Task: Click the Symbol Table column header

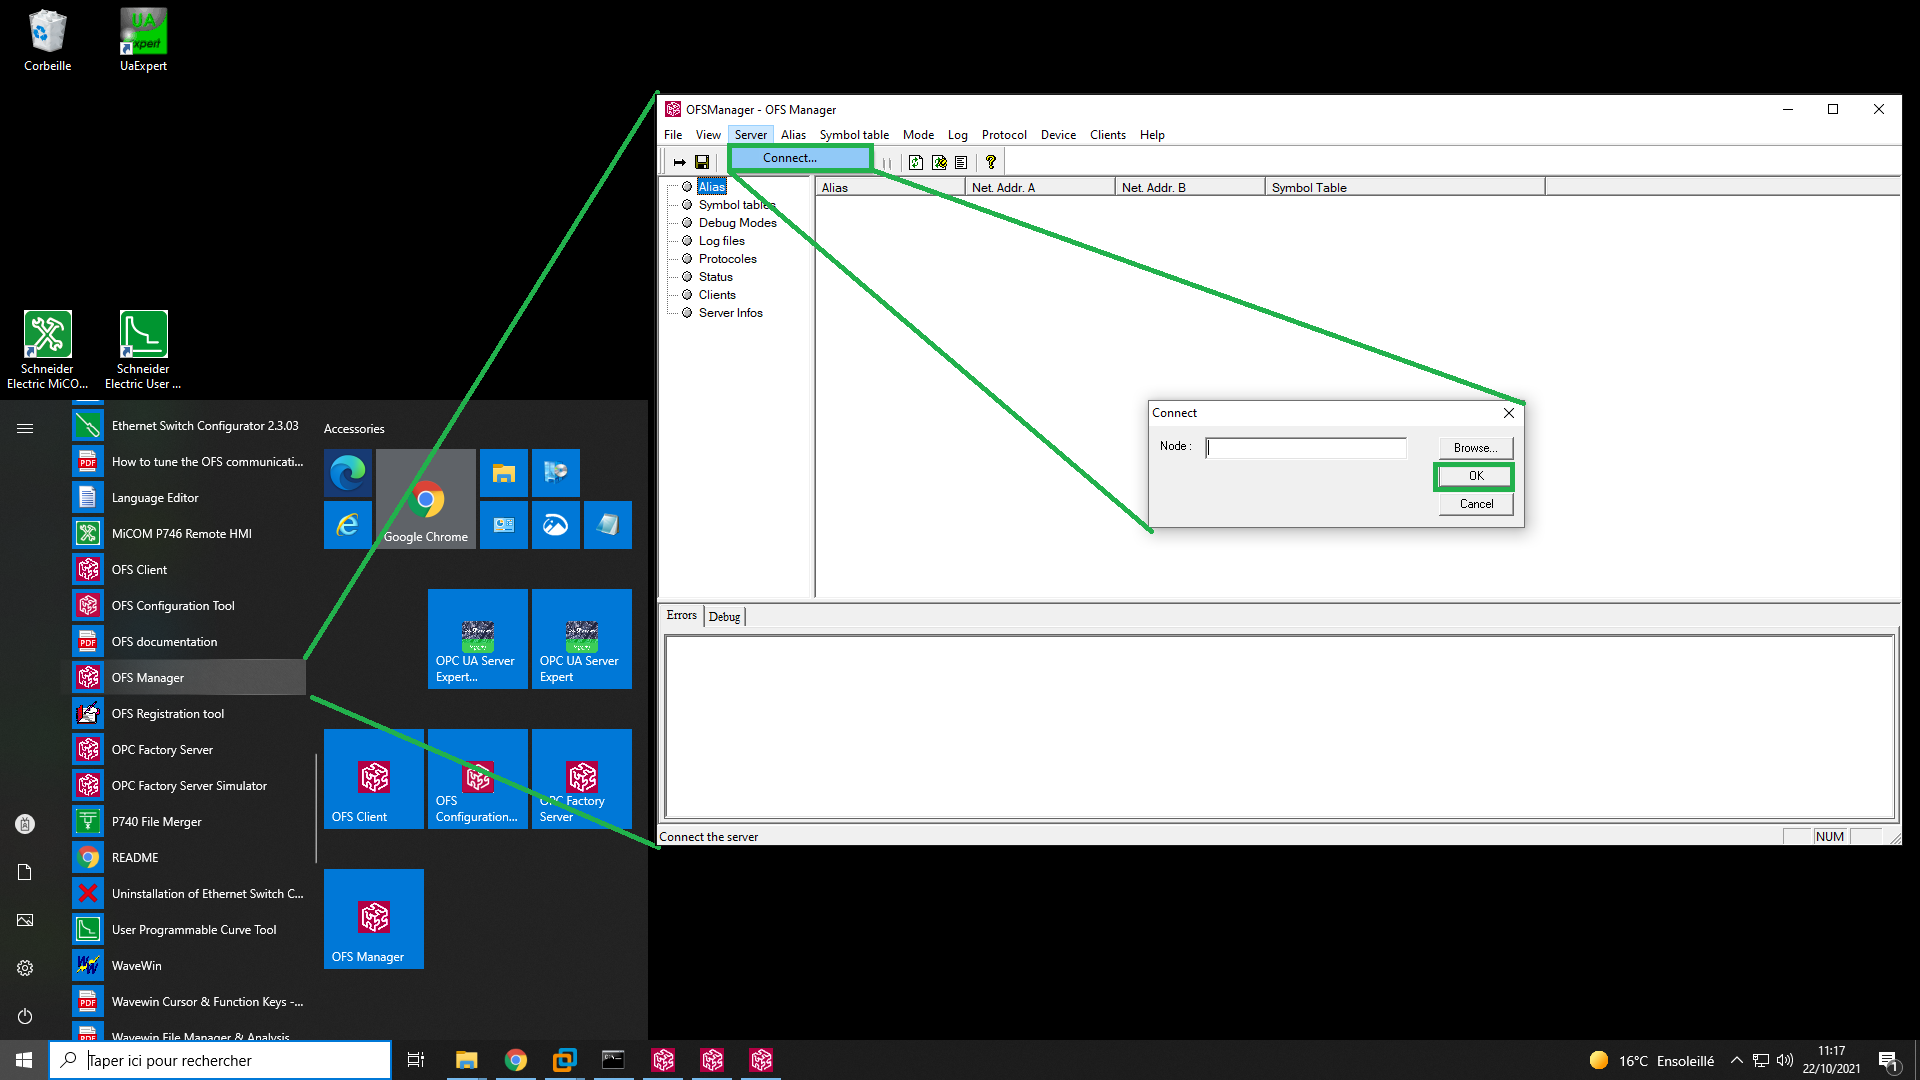Action: pyautogui.click(x=1405, y=187)
